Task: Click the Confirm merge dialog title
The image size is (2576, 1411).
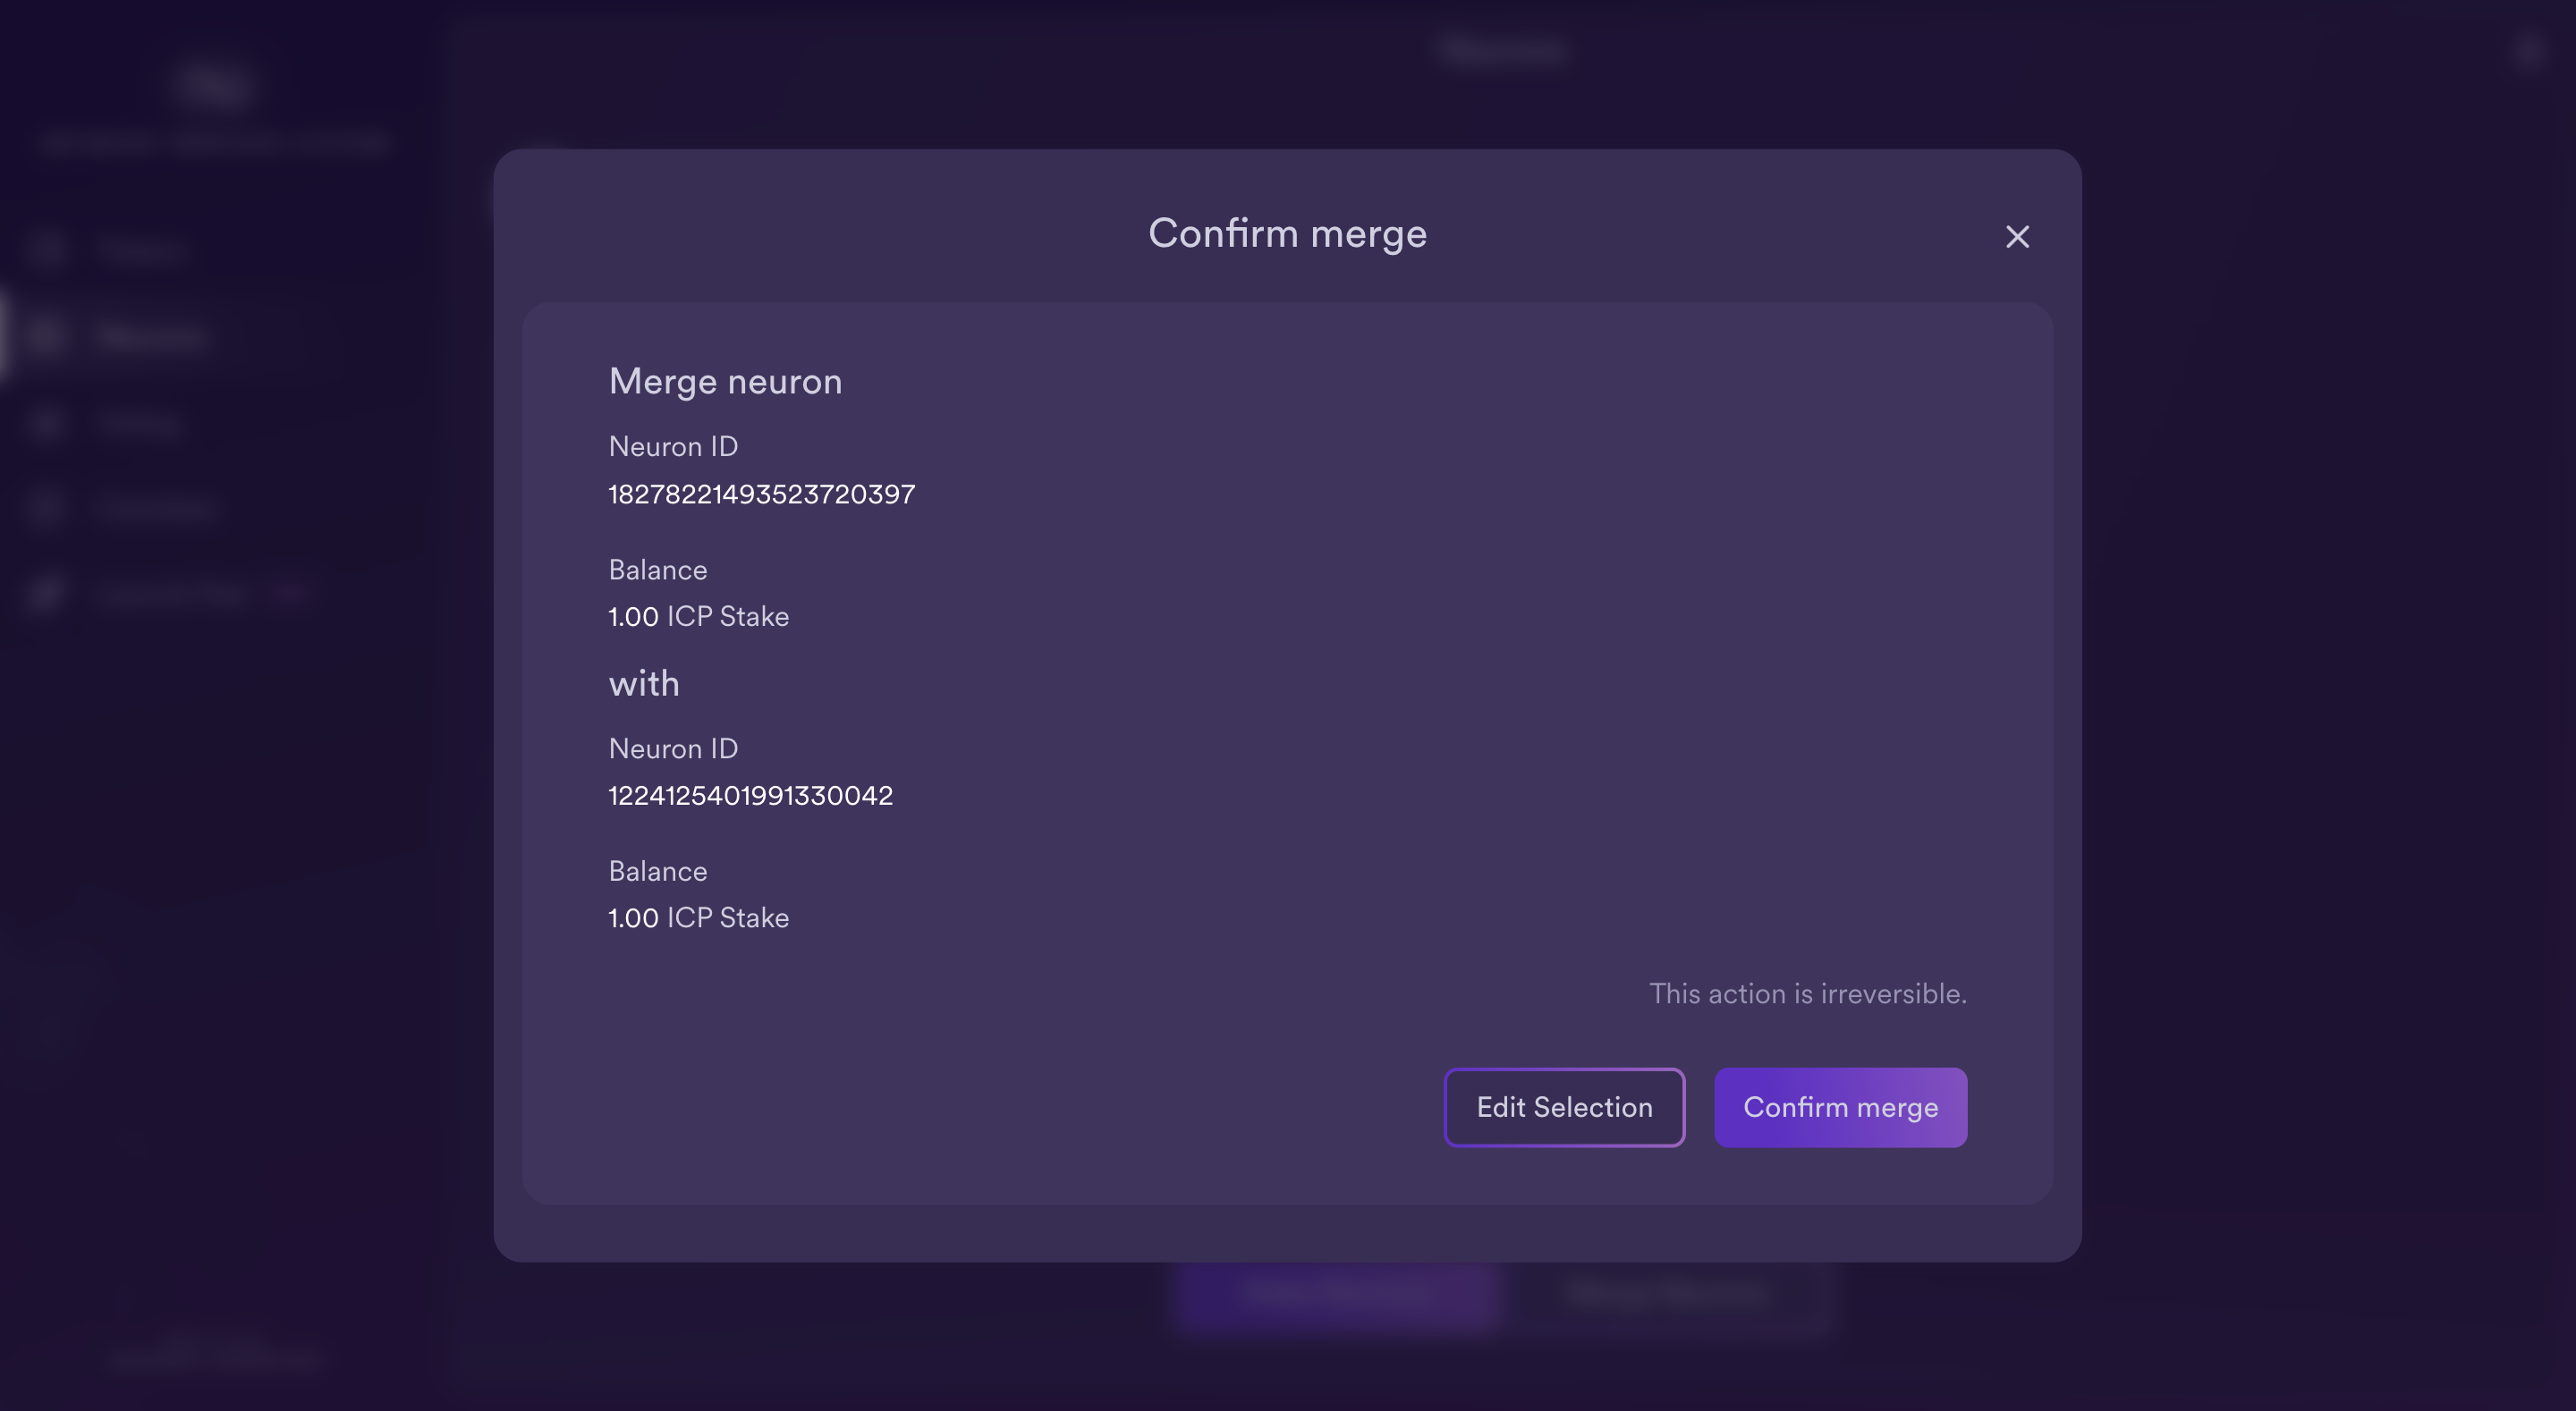Action: tap(1287, 233)
